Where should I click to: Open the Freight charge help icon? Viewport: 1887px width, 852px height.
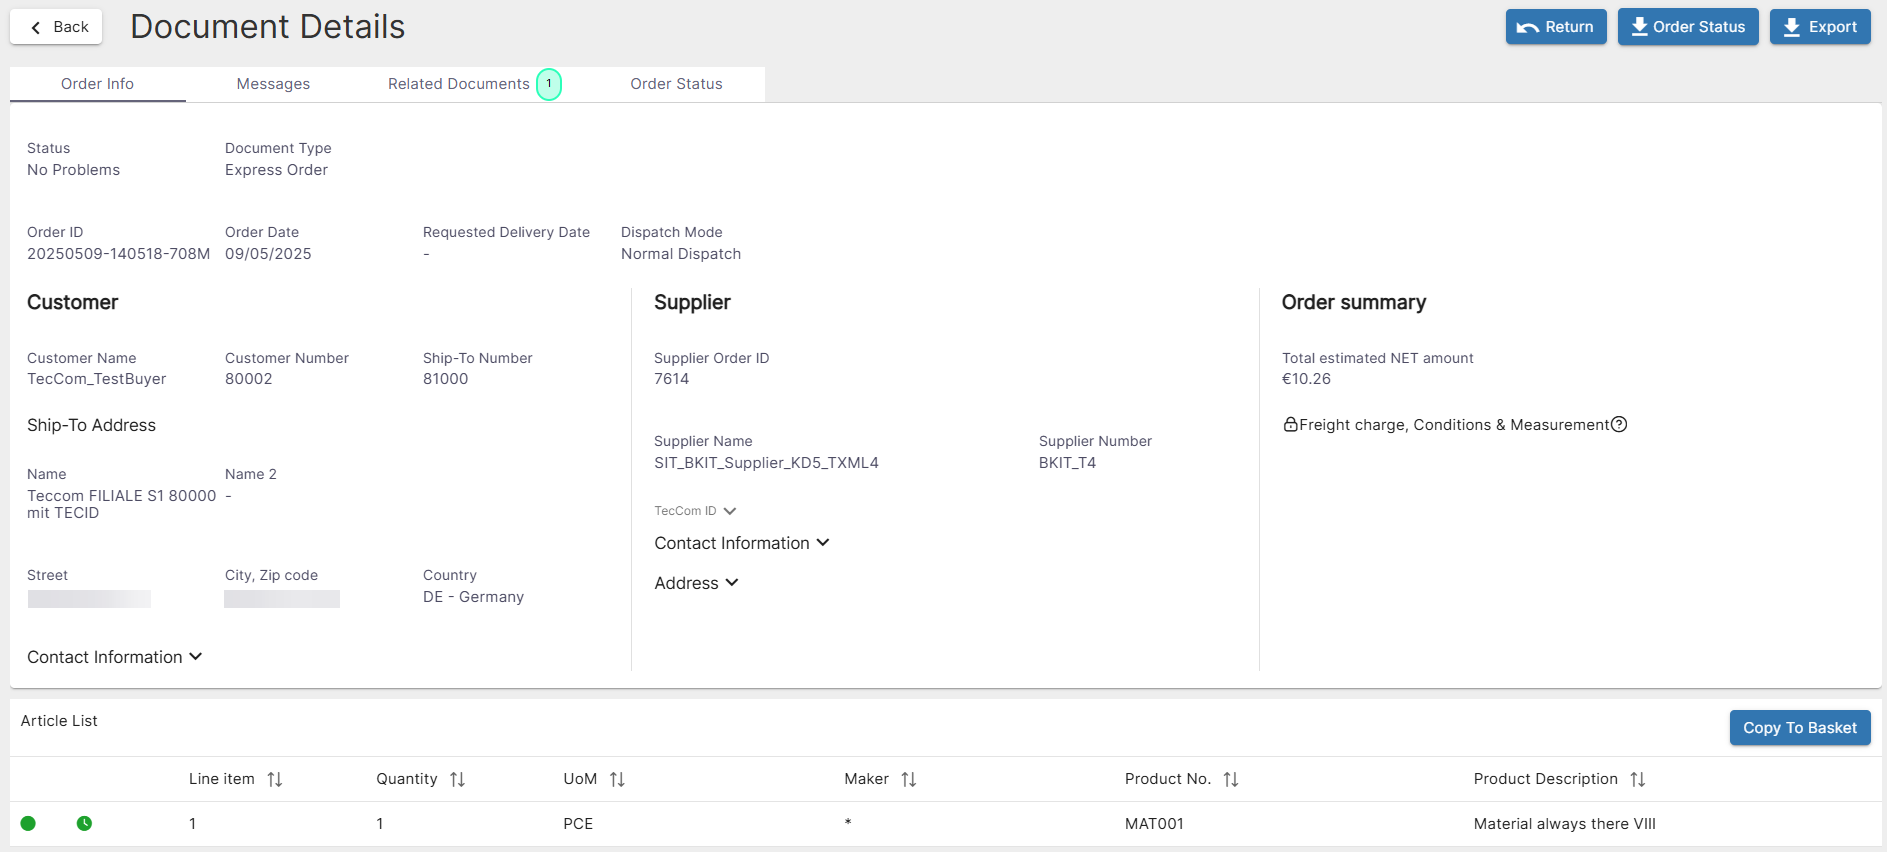[1619, 424]
